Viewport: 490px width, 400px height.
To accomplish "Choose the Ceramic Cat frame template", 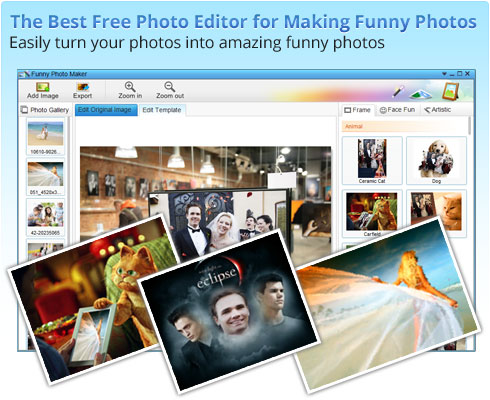I will (x=372, y=161).
